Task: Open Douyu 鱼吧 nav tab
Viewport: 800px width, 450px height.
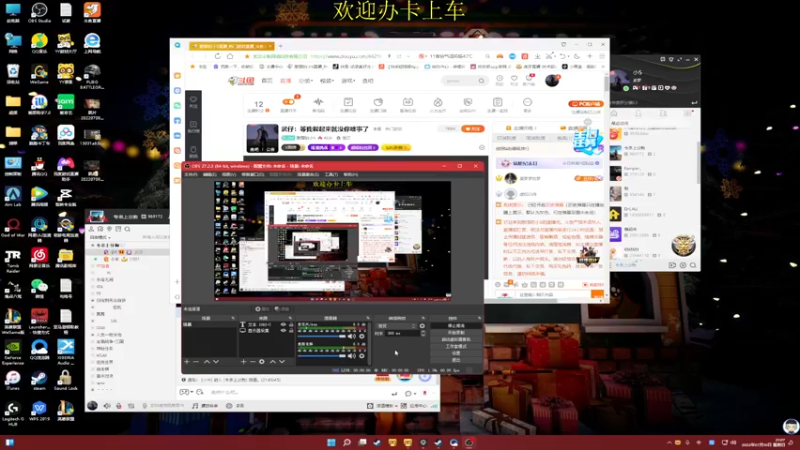Action: pos(367,81)
